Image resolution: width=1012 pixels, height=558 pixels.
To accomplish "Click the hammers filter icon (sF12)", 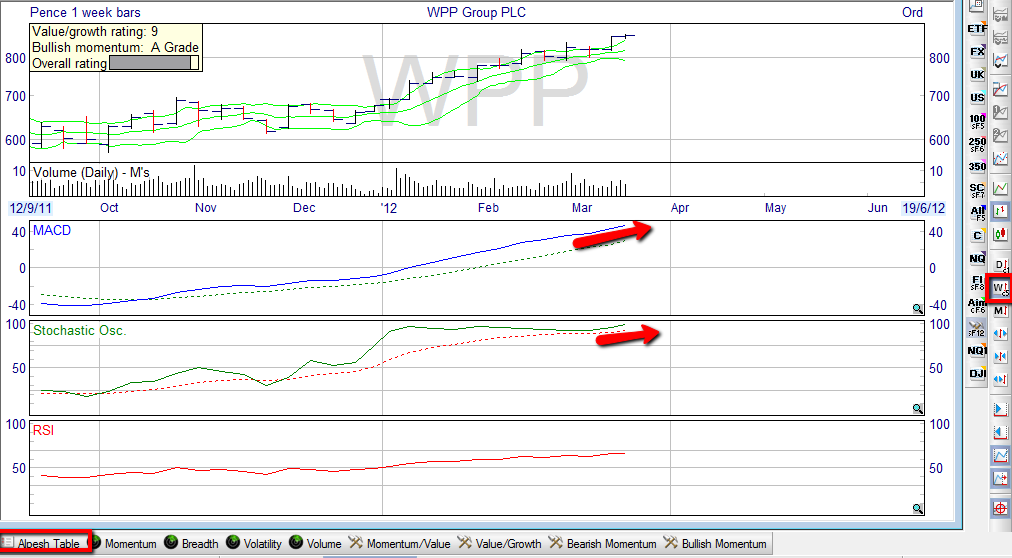I will coord(977,329).
